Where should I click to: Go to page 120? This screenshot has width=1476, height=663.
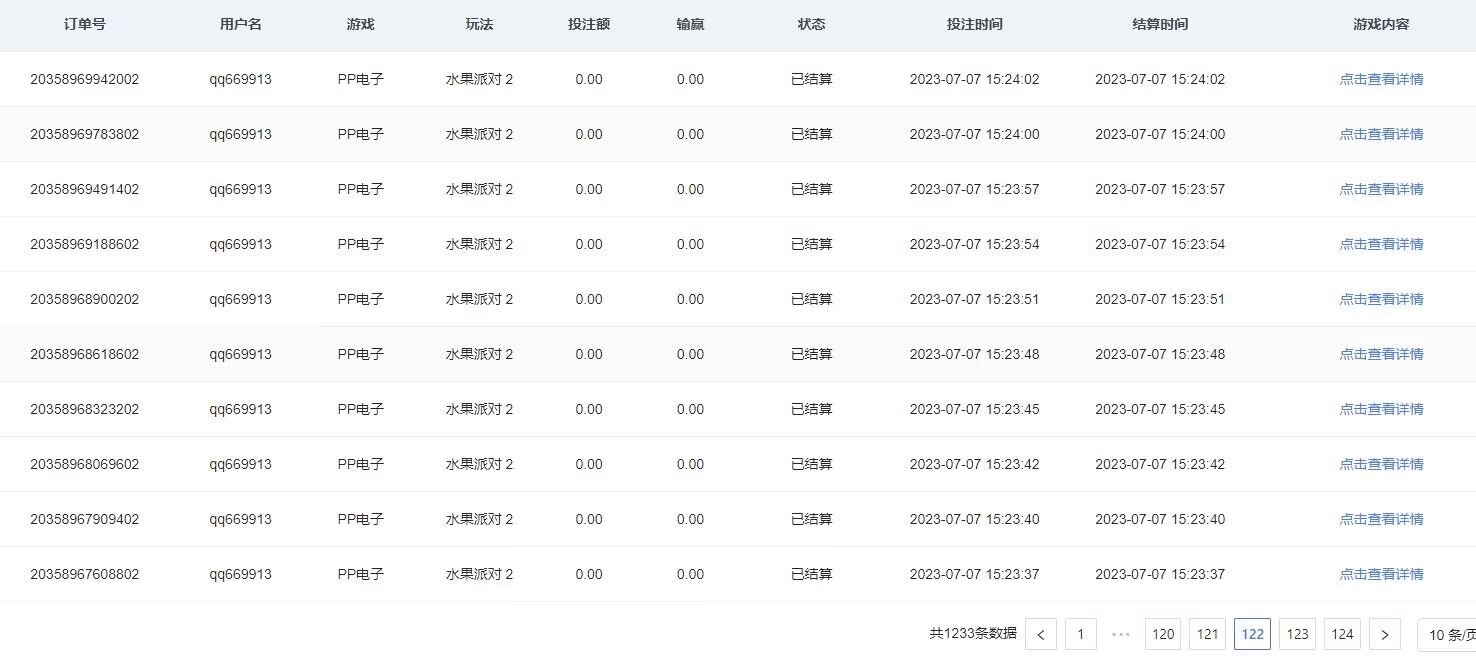click(x=1163, y=634)
